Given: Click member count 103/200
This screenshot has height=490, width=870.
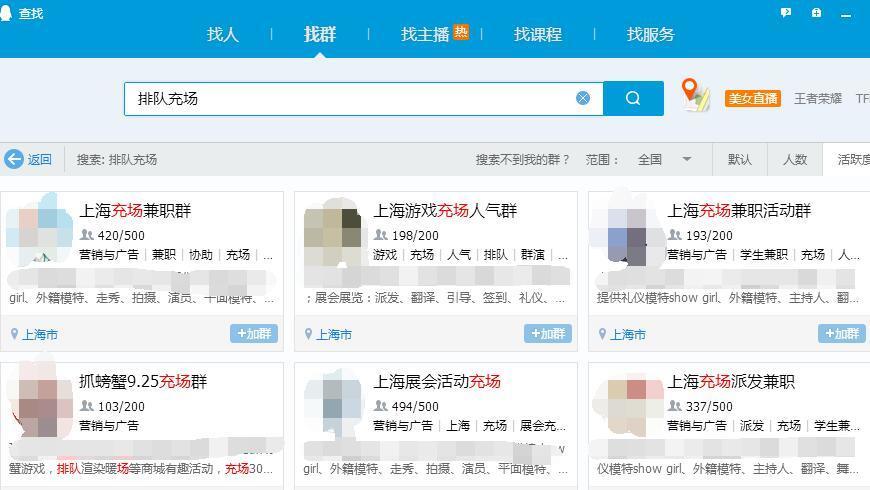Looking at the screenshot, I should (121, 406).
